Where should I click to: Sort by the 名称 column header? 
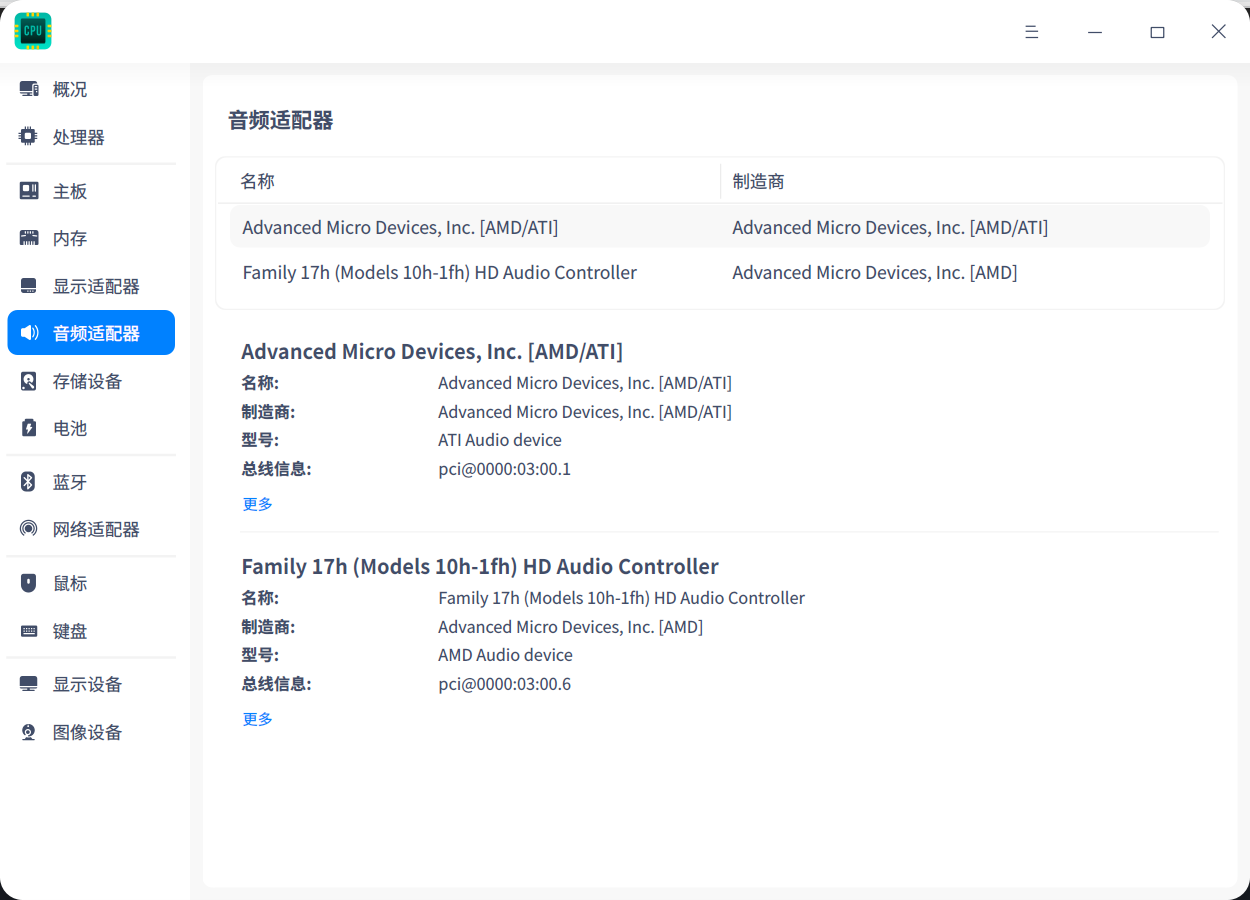(x=468, y=181)
